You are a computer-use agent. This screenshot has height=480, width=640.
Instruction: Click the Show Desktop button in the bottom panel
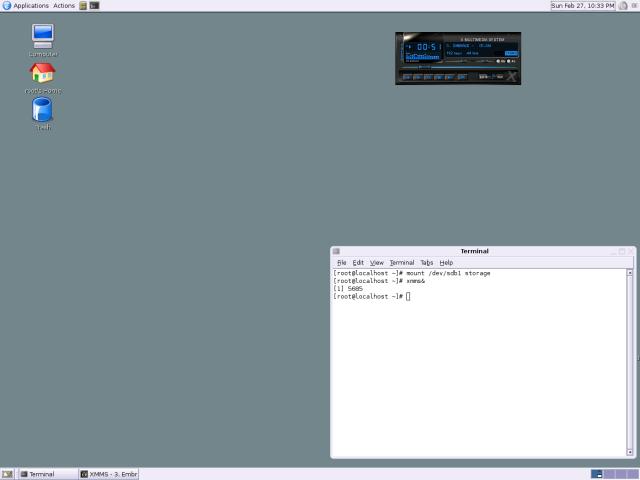click(7, 474)
